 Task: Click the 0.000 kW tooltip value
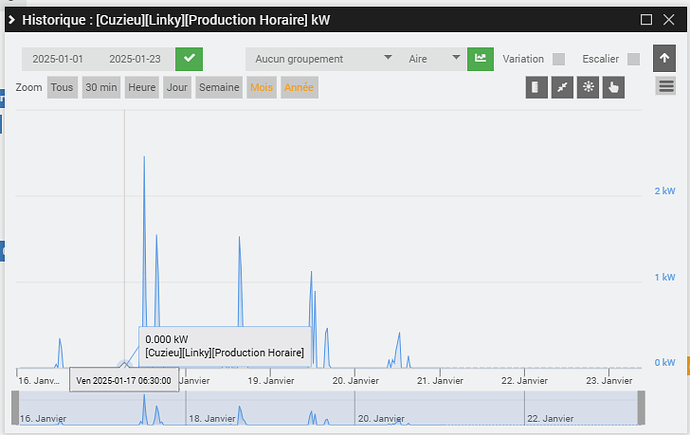[167, 339]
